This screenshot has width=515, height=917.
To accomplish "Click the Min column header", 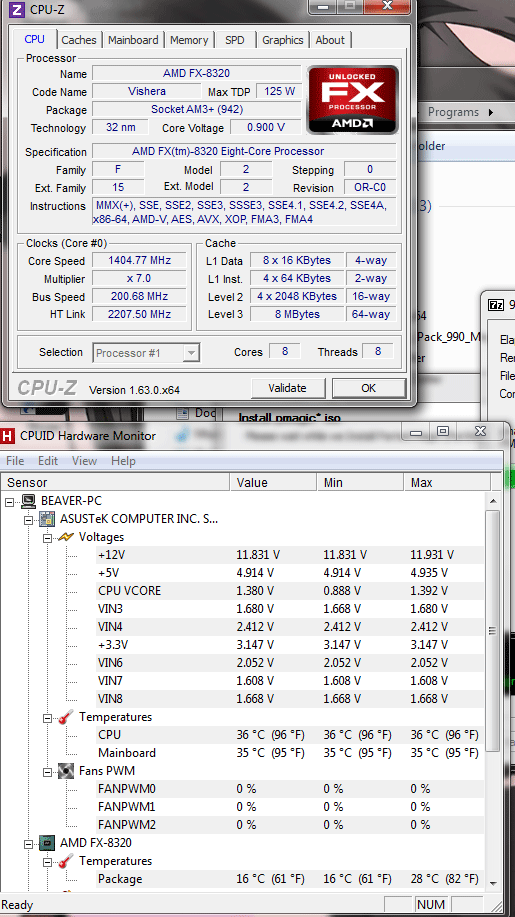I will 360,482.
